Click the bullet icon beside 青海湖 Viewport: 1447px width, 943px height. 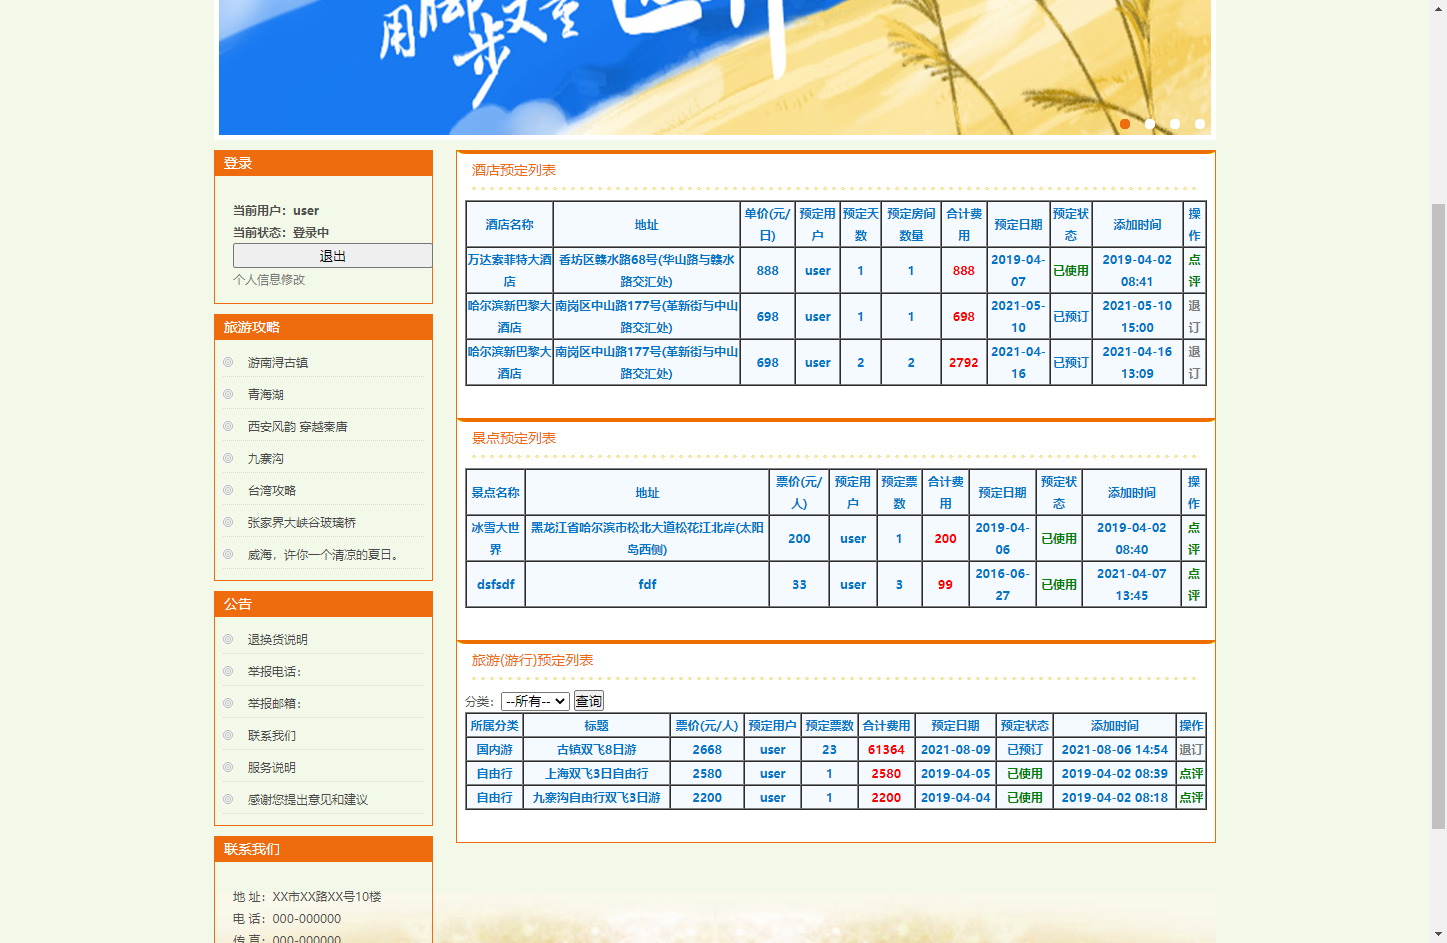[x=228, y=394]
